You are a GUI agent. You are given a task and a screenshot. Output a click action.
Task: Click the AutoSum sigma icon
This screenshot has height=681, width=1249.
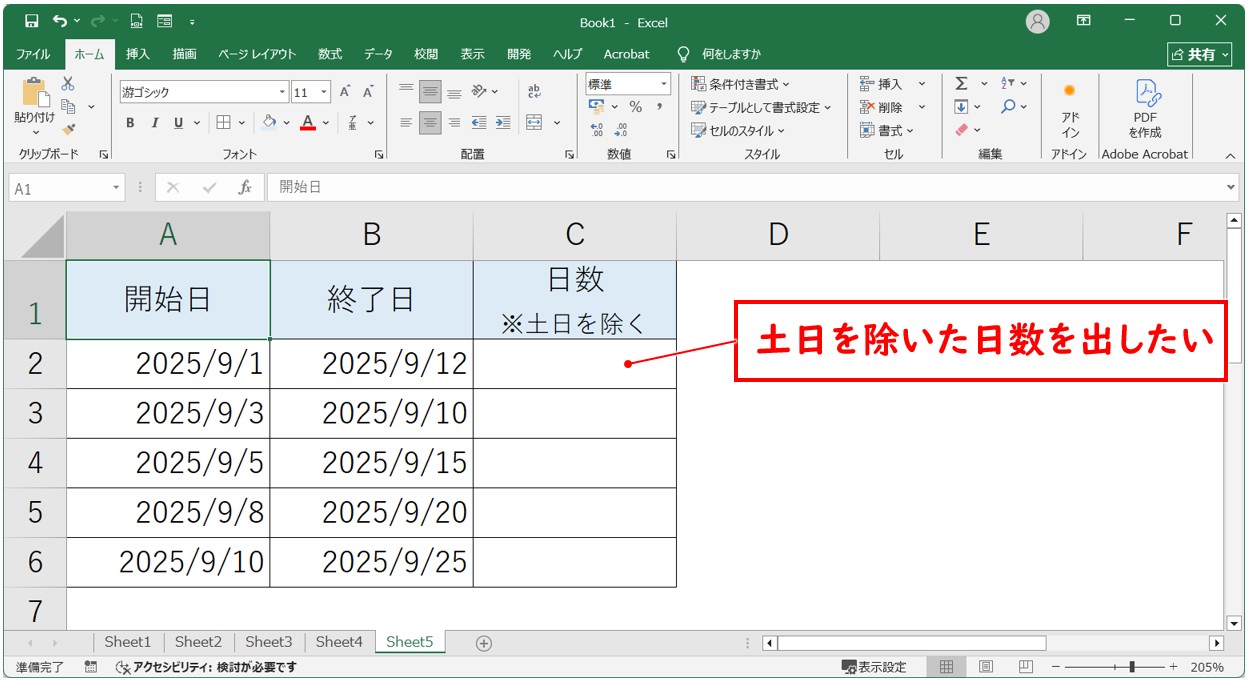tap(961, 84)
